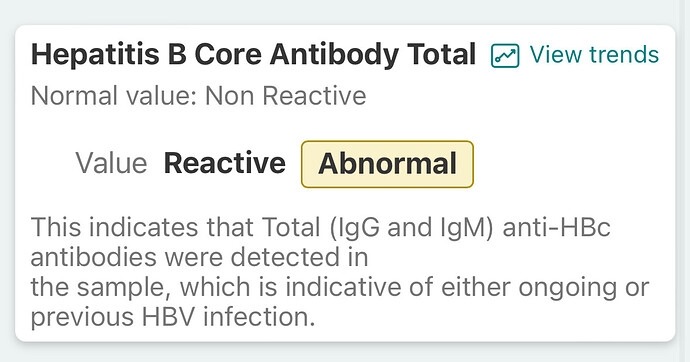Click the word trends next to chart icon
Image resolution: width=690 pixels, height=362 pixels.
click(x=624, y=55)
